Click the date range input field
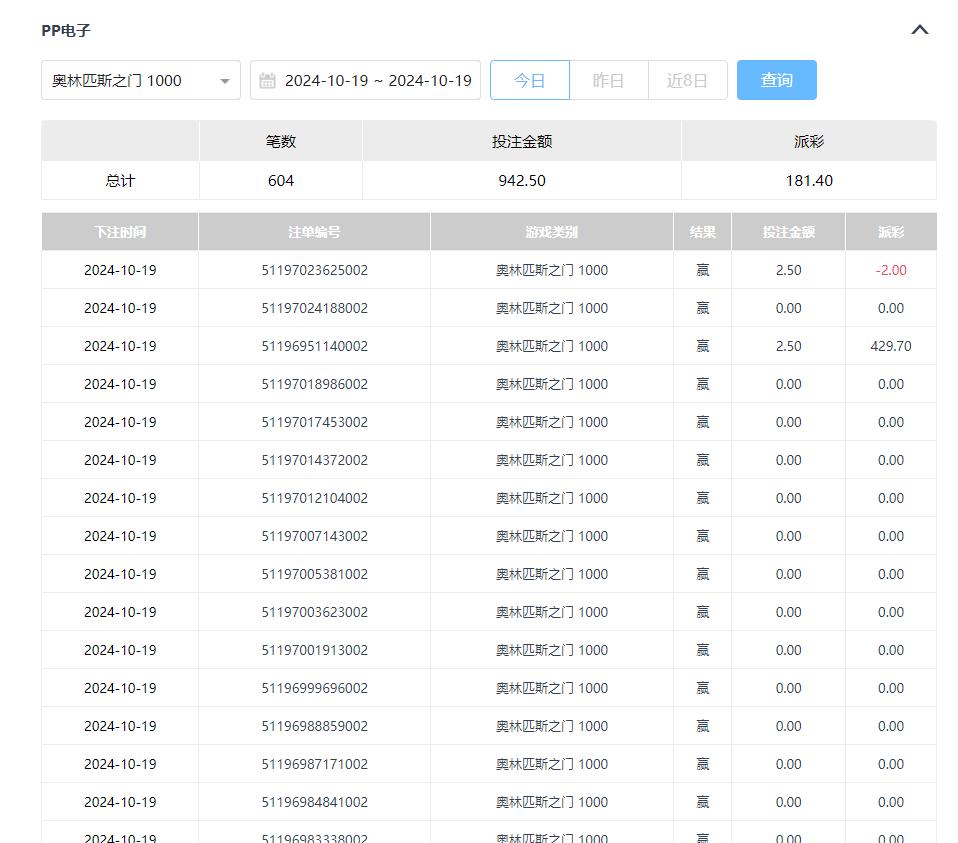The height and width of the screenshot is (843, 958). (377, 80)
